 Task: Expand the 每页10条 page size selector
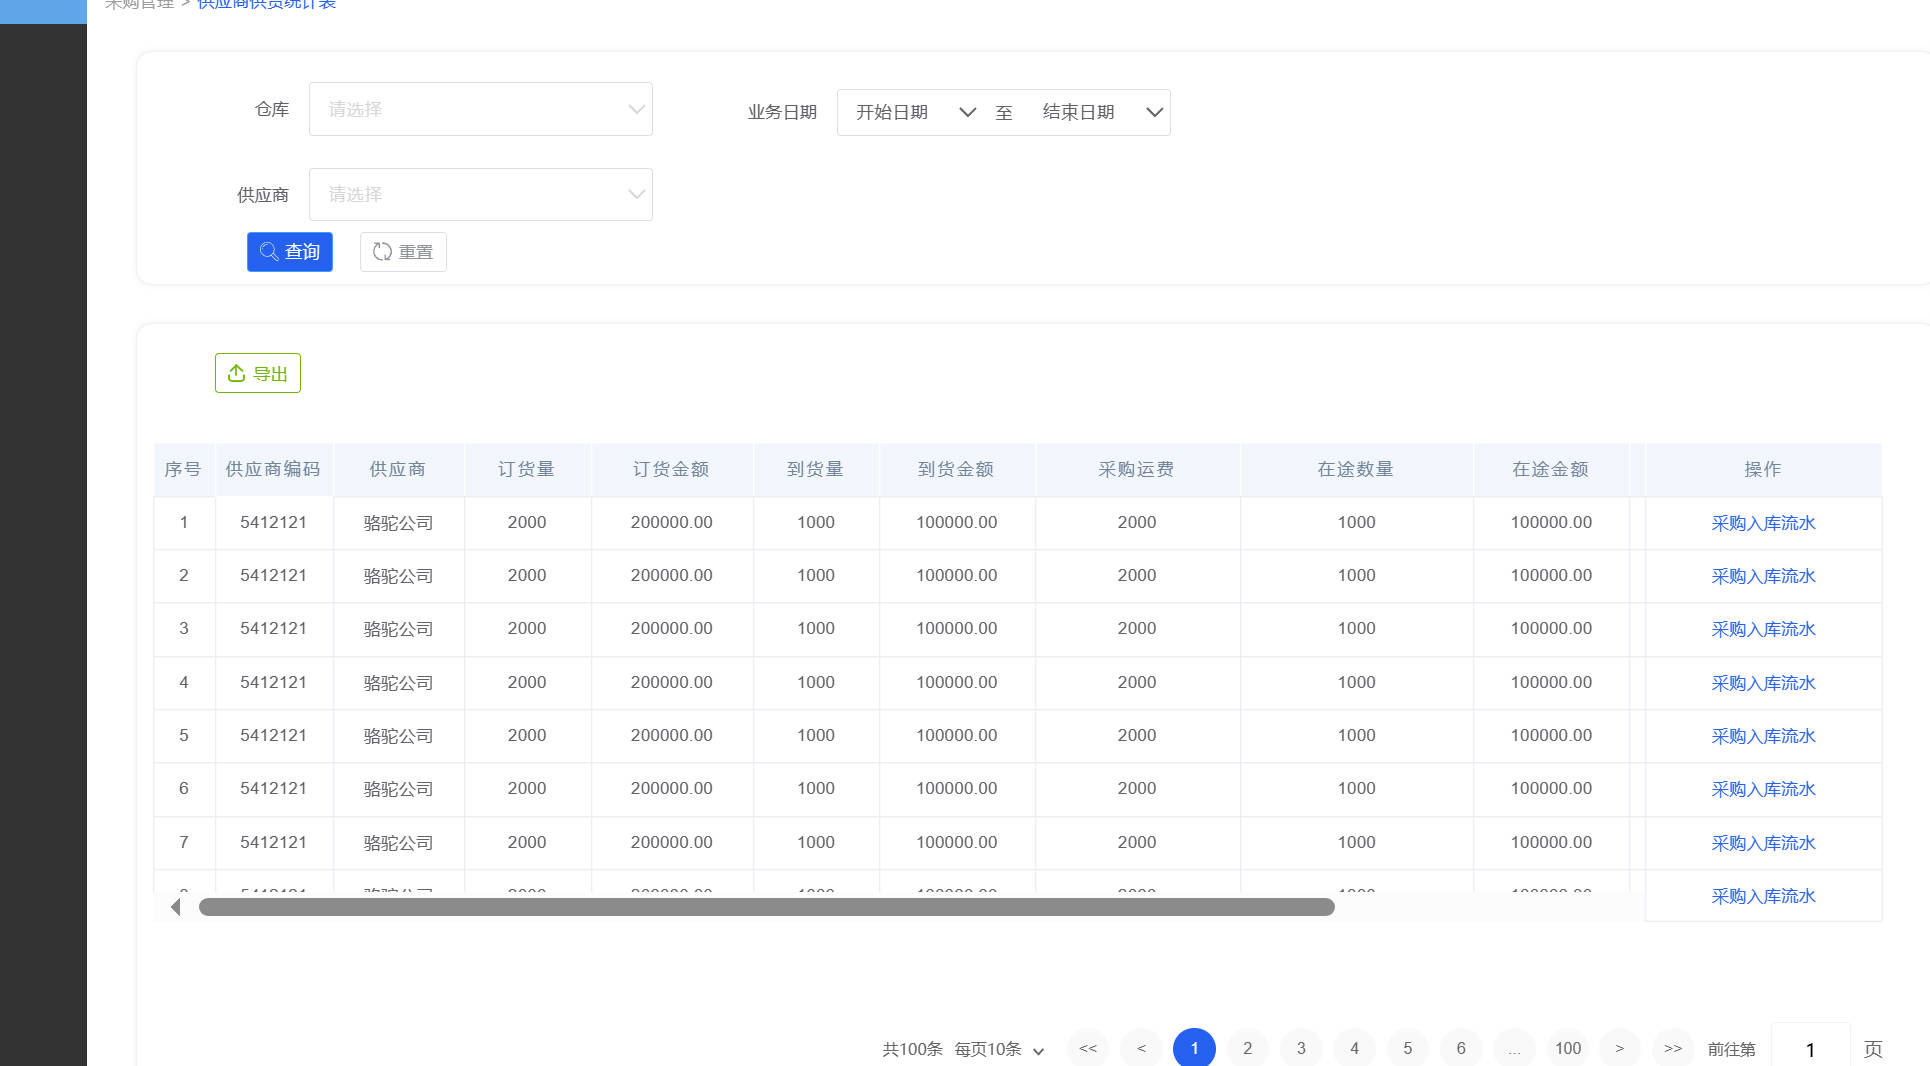(x=999, y=1049)
